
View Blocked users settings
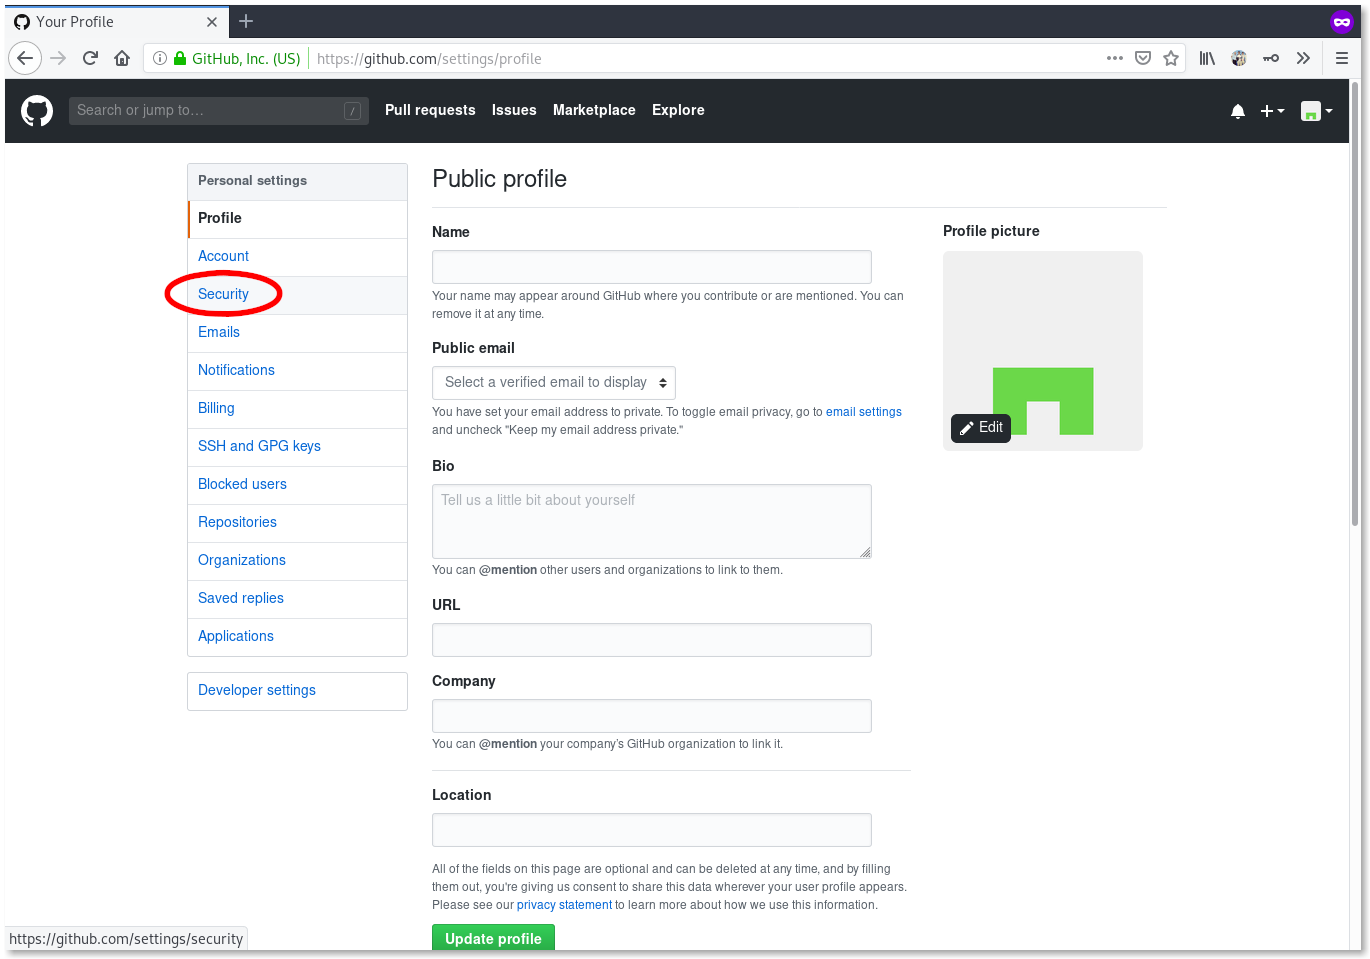[297, 485]
